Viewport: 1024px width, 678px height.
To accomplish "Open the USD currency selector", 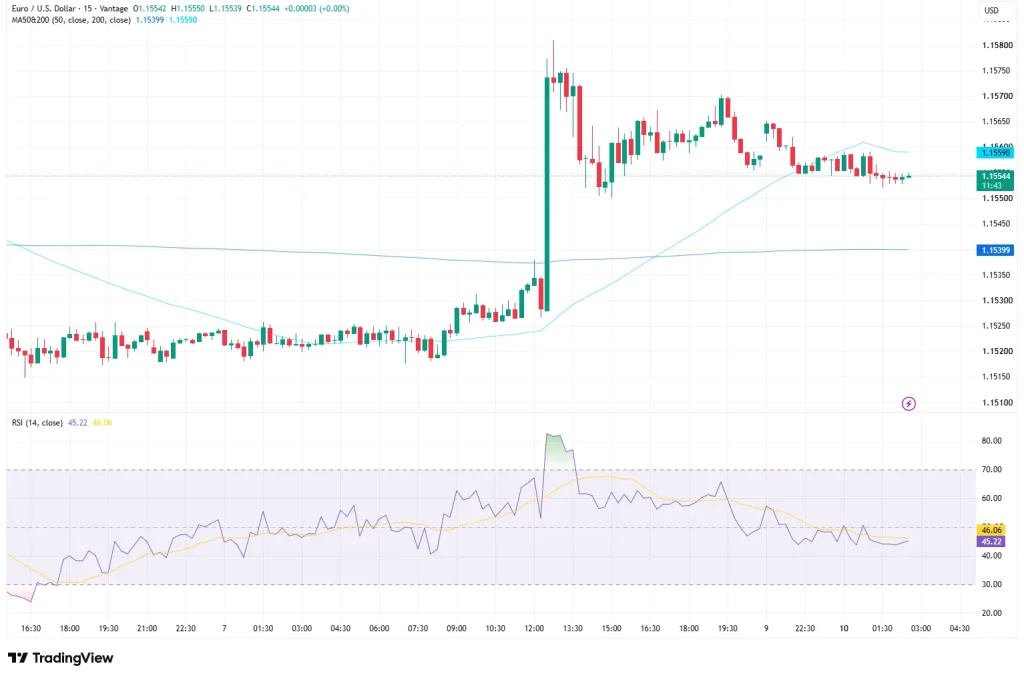I will click(x=992, y=10).
